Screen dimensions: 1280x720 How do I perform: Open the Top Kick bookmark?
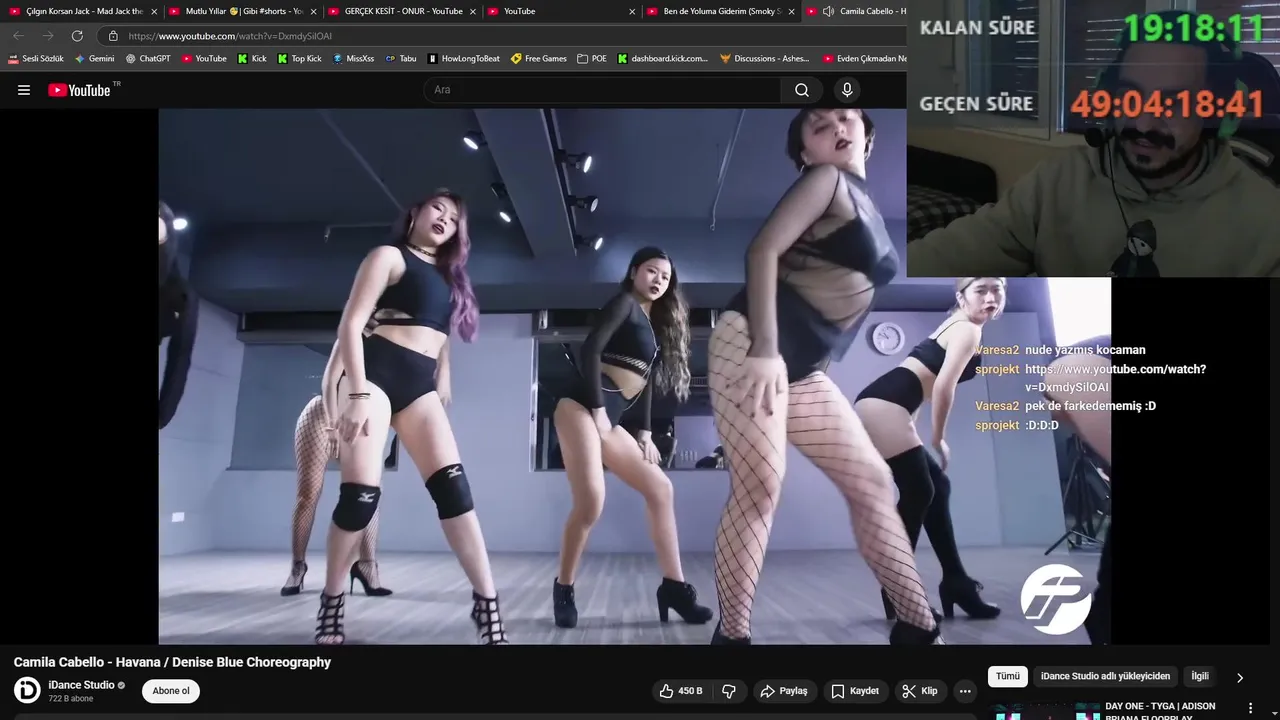tap(299, 59)
